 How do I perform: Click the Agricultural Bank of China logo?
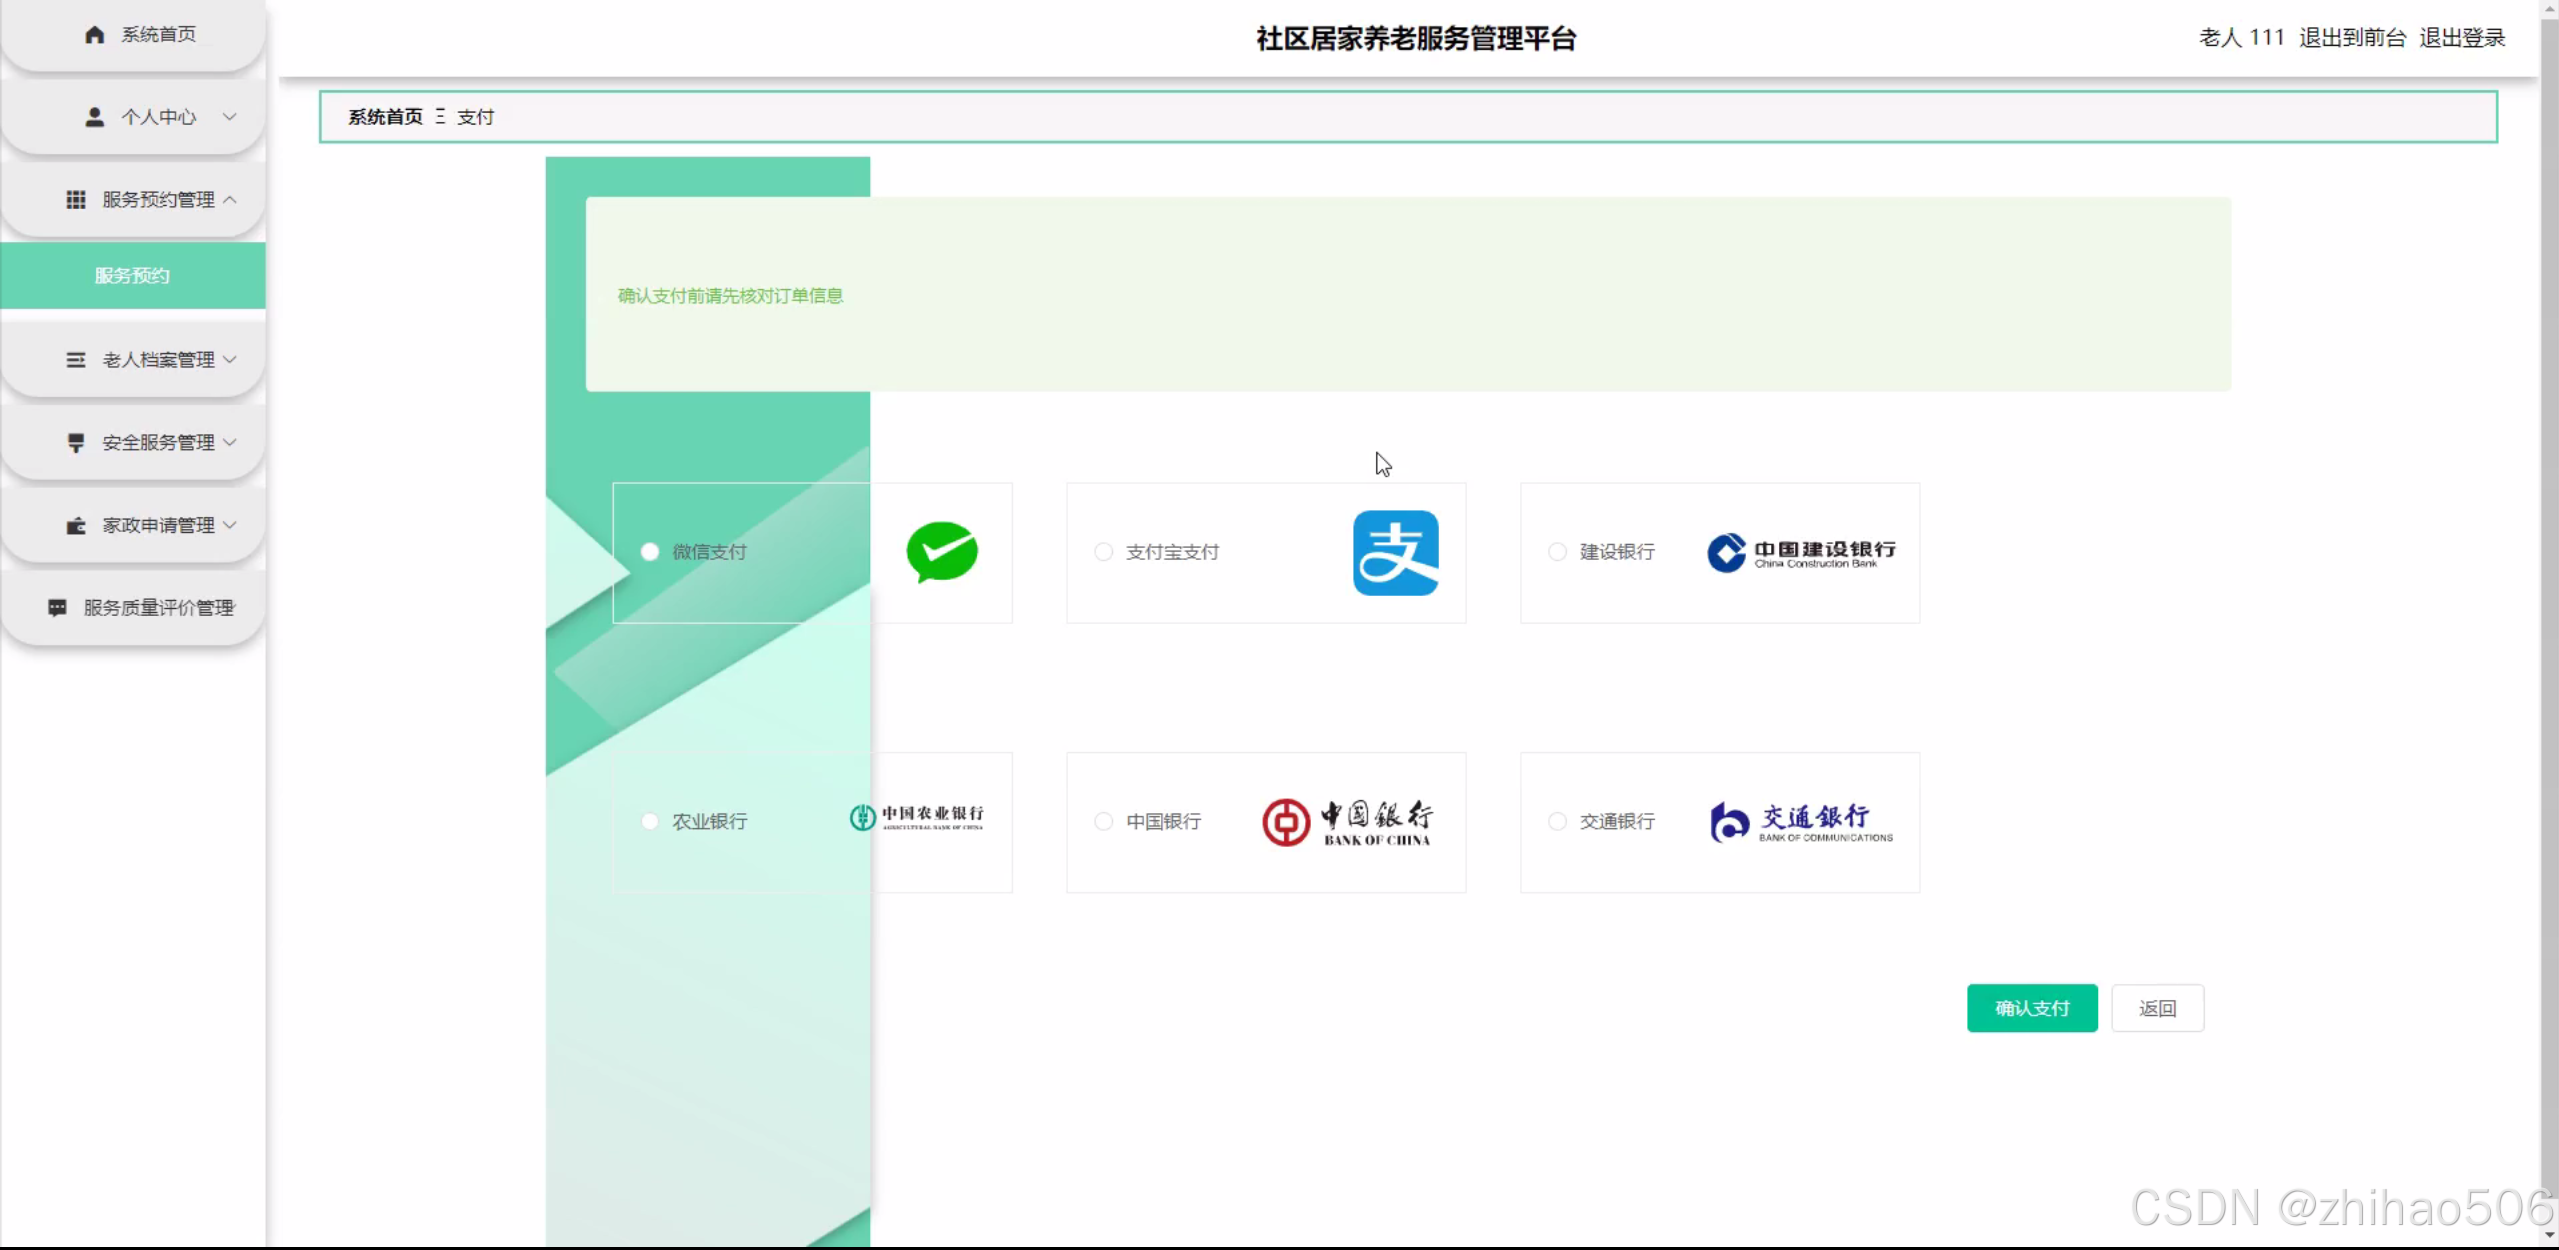pyautogui.click(x=917, y=818)
